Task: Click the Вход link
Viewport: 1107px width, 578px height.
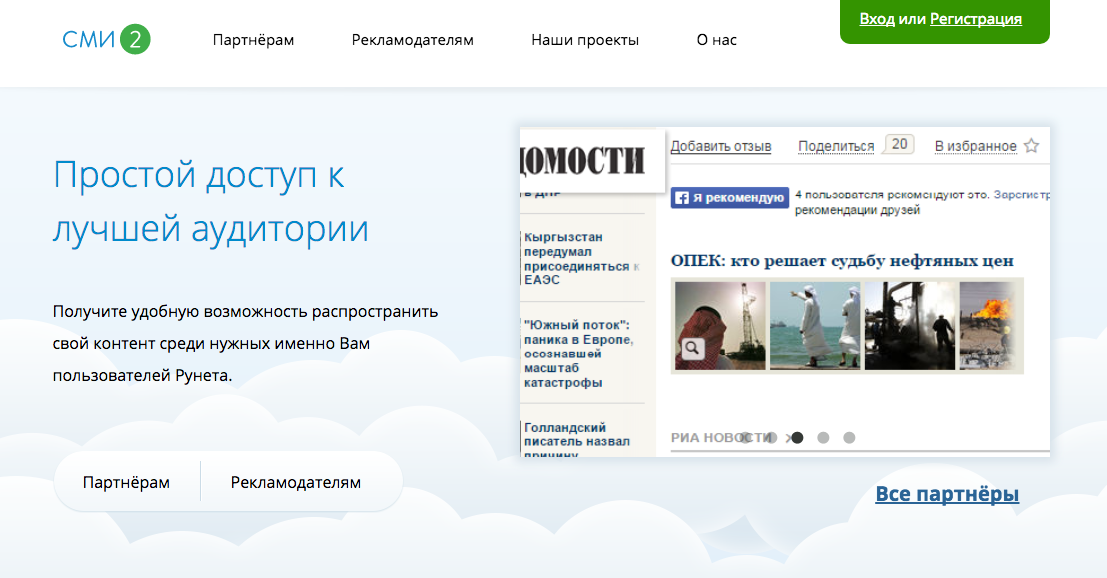Action: [x=877, y=19]
